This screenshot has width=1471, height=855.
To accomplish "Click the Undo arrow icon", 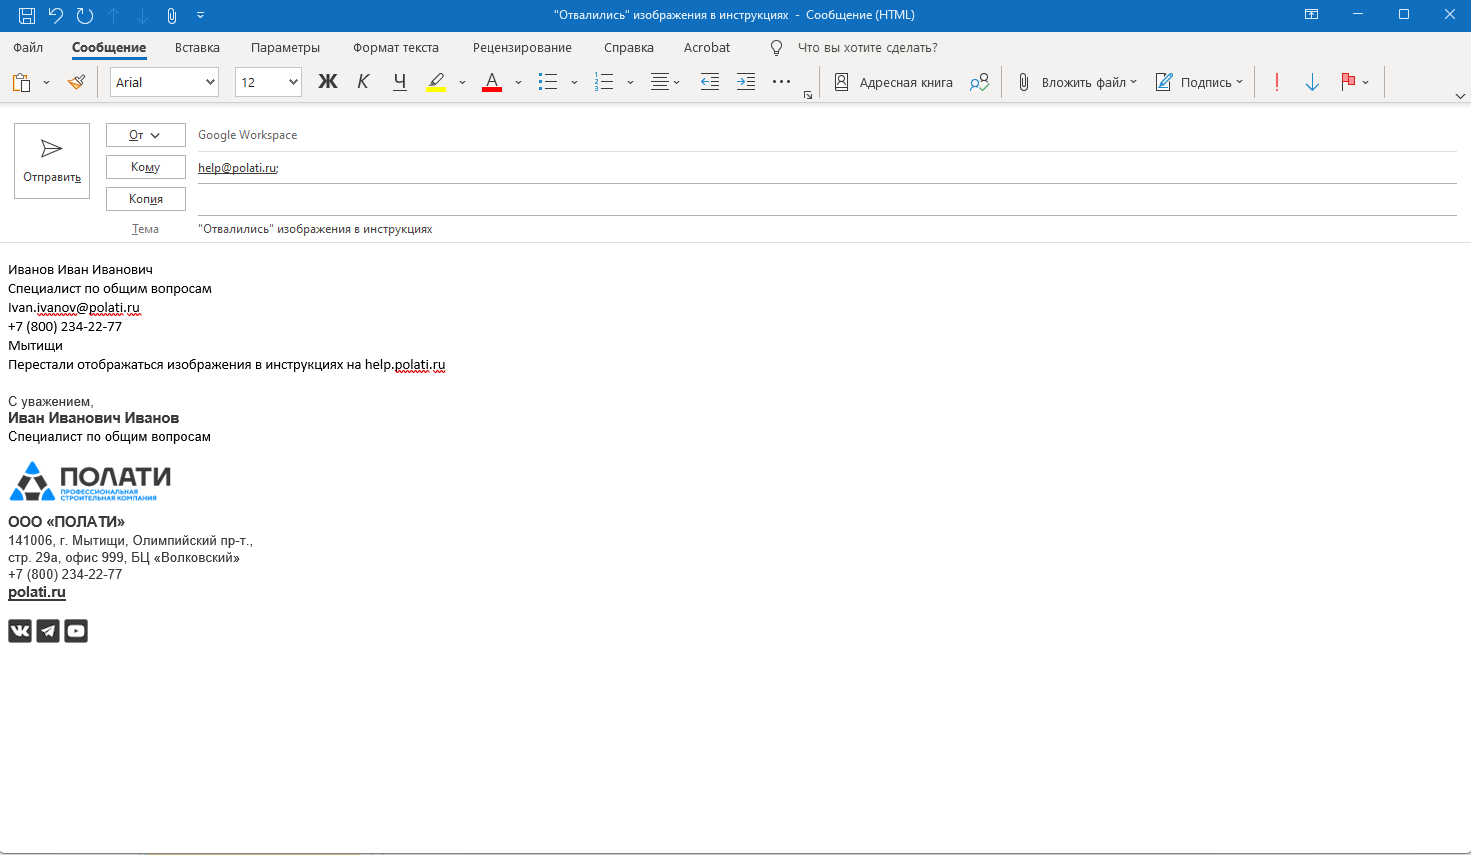I will pos(56,15).
